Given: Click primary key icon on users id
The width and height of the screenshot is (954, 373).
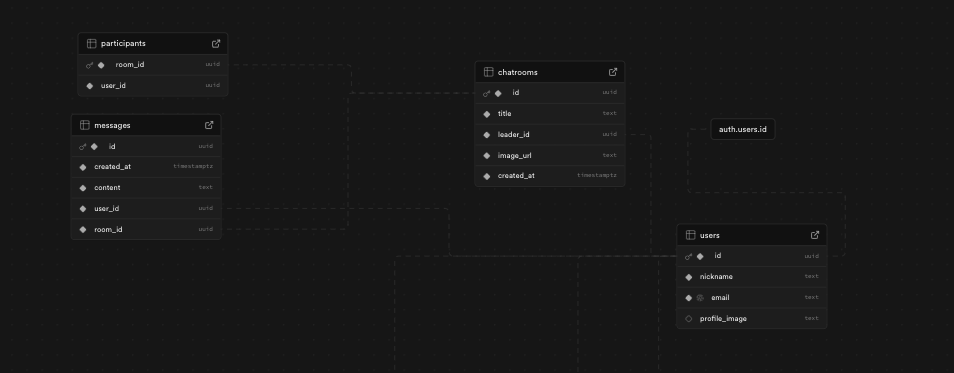Looking at the screenshot, I should (x=689, y=257).
